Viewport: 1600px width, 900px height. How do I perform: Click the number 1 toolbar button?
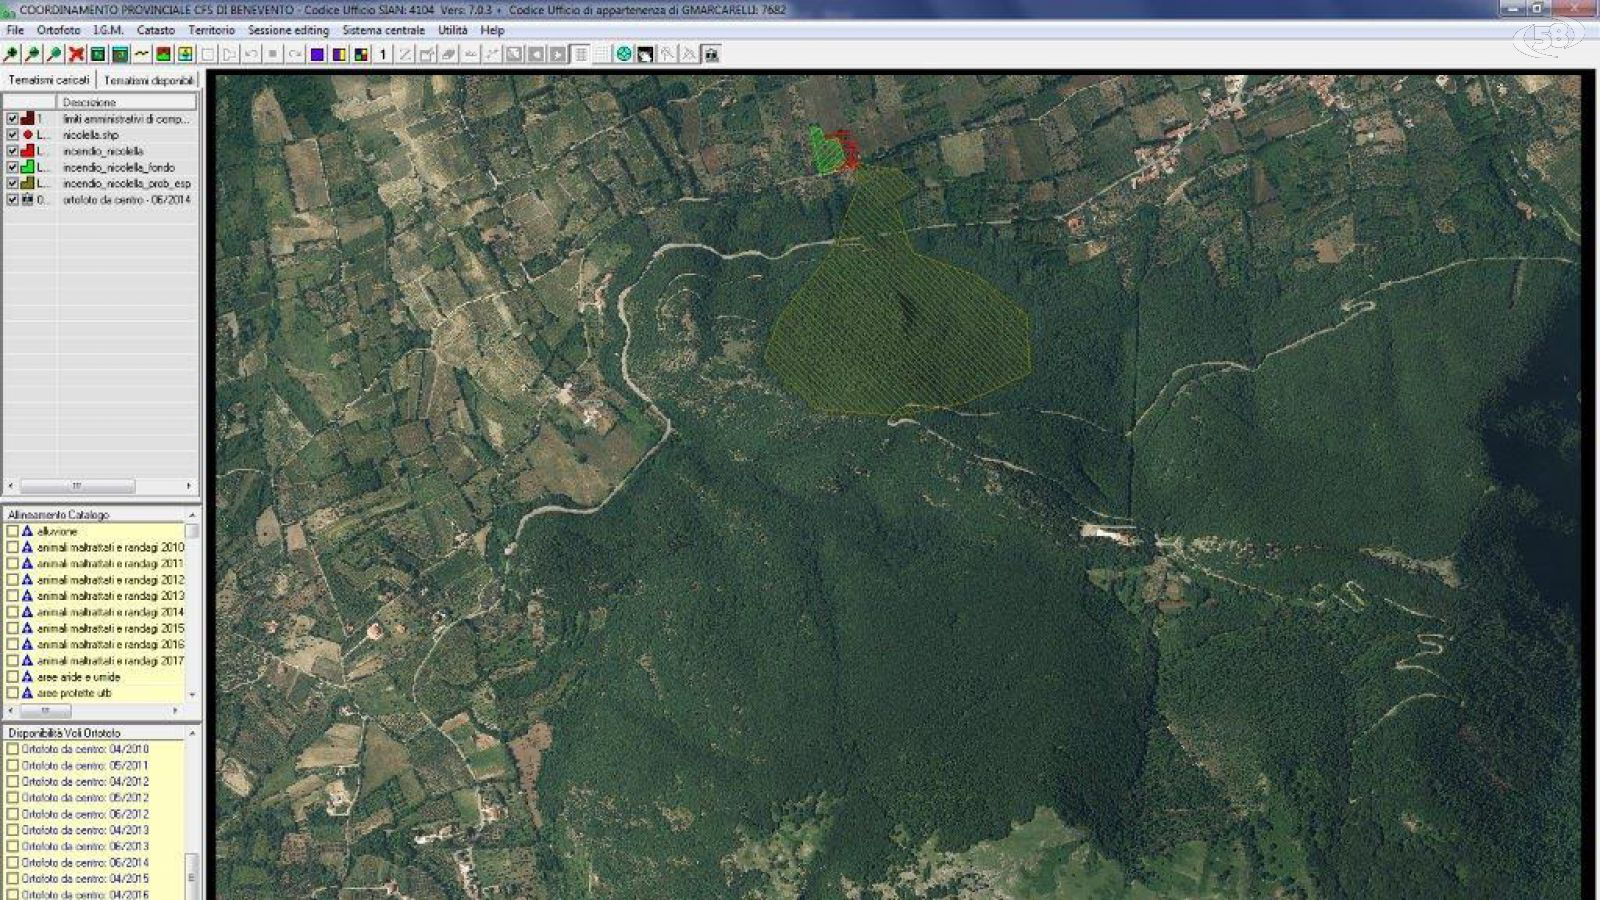point(382,54)
